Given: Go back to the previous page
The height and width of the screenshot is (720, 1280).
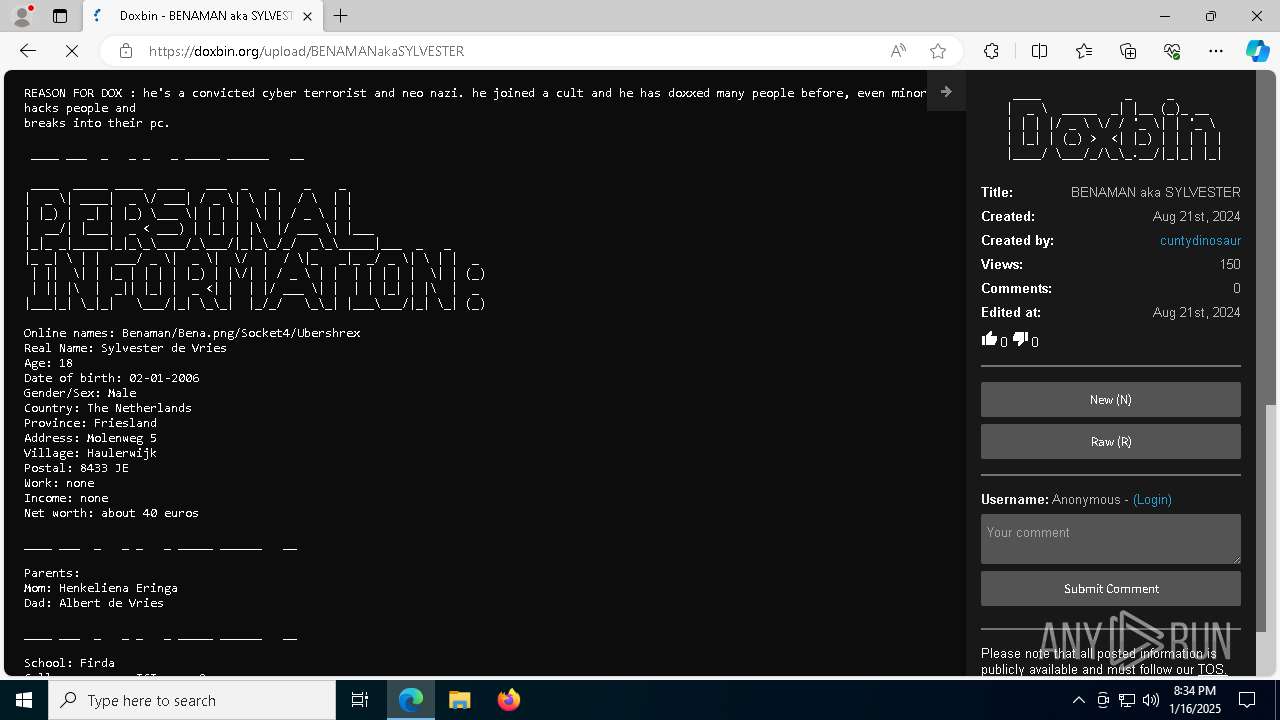Looking at the screenshot, I should (28, 51).
